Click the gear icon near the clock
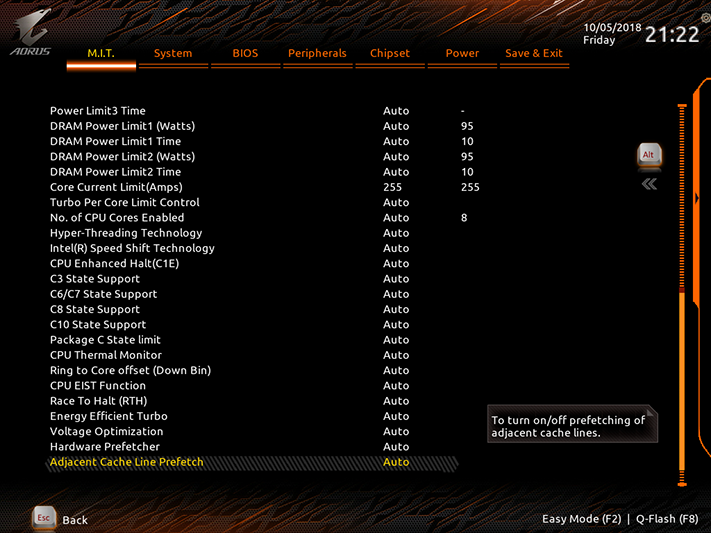Screen dimensions: 711x533 (x=706, y=18)
